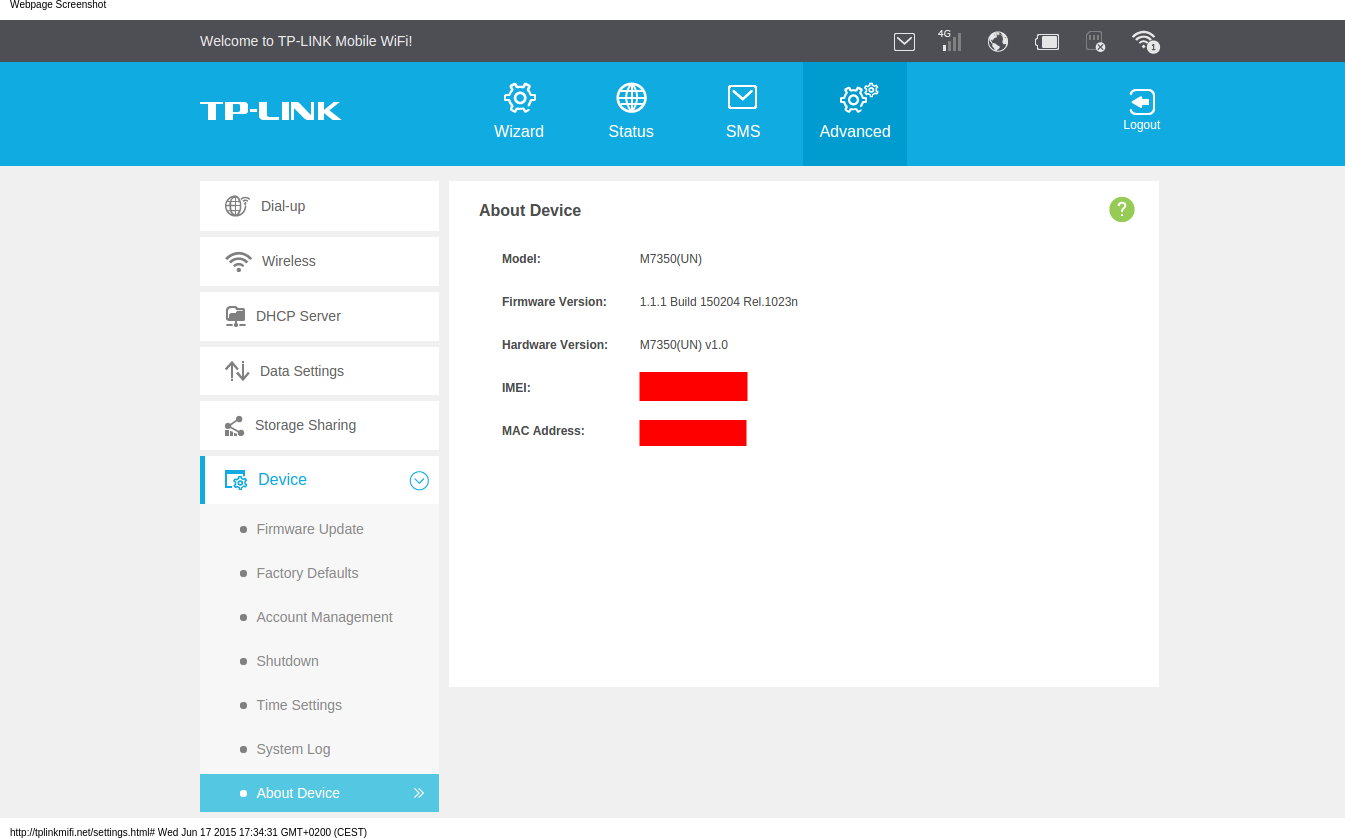Switch to the Status tab
Viewport: 1345px width, 838px height.
(631, 112)
